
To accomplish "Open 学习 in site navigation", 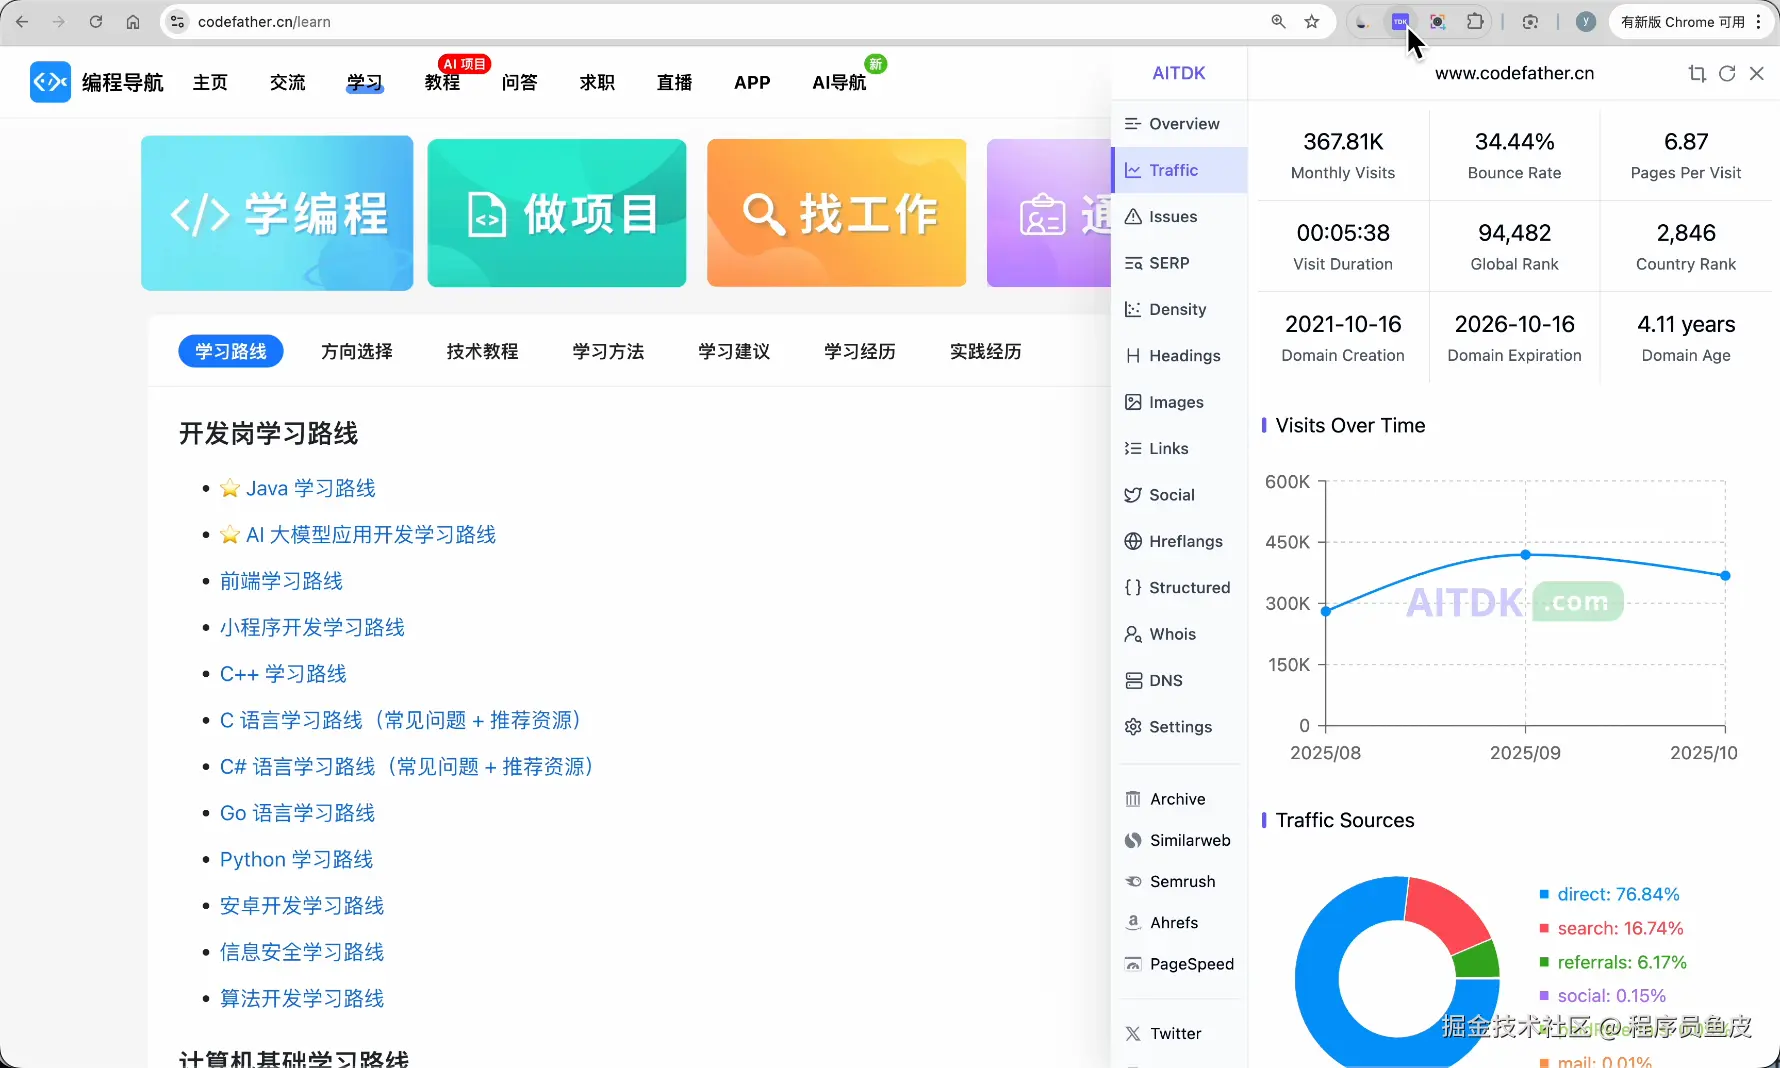I will pos(365,82).
